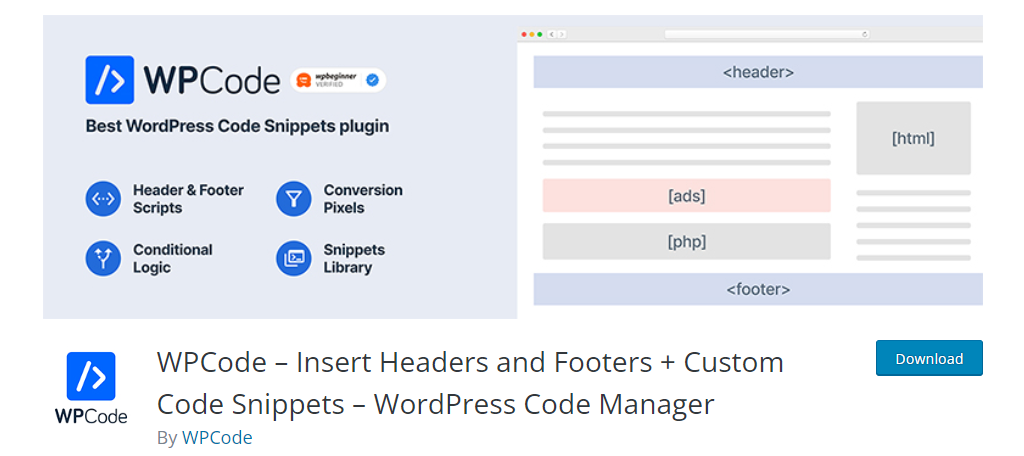Screen dimensions: 1024x456
Task: Click the large WPCode wordmark in the banner
Action: click(212, 80)
